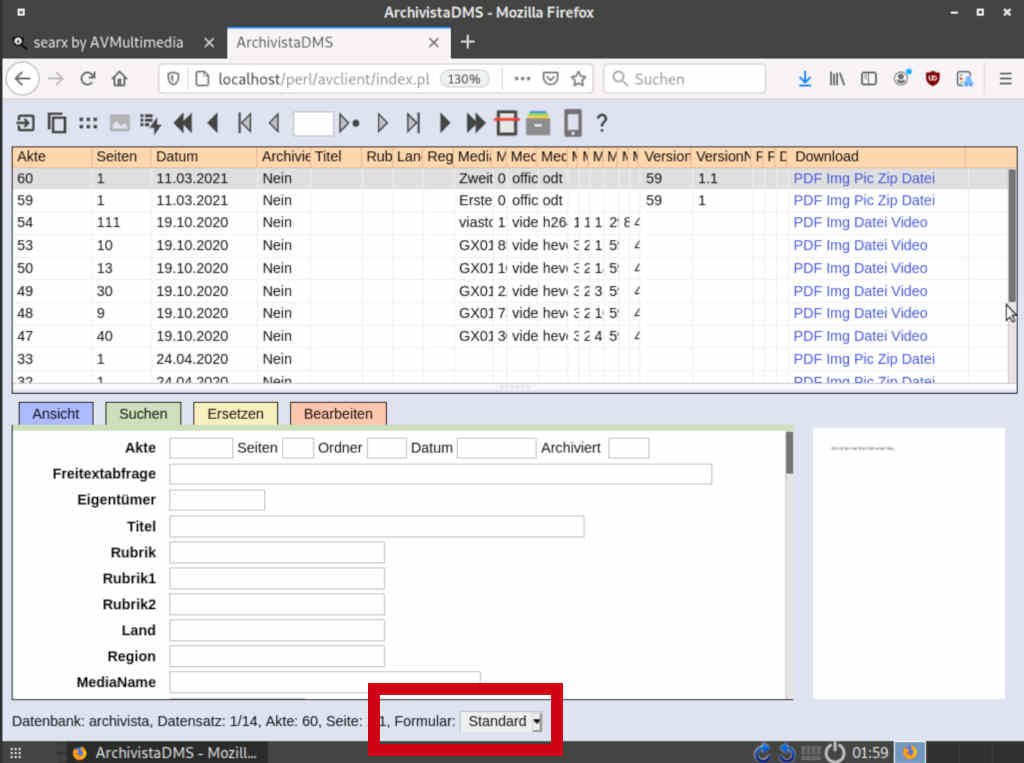1024x763 pixels.
Task: Switch to the Bearbeiten tab
Action: click(x=338, y=414)
